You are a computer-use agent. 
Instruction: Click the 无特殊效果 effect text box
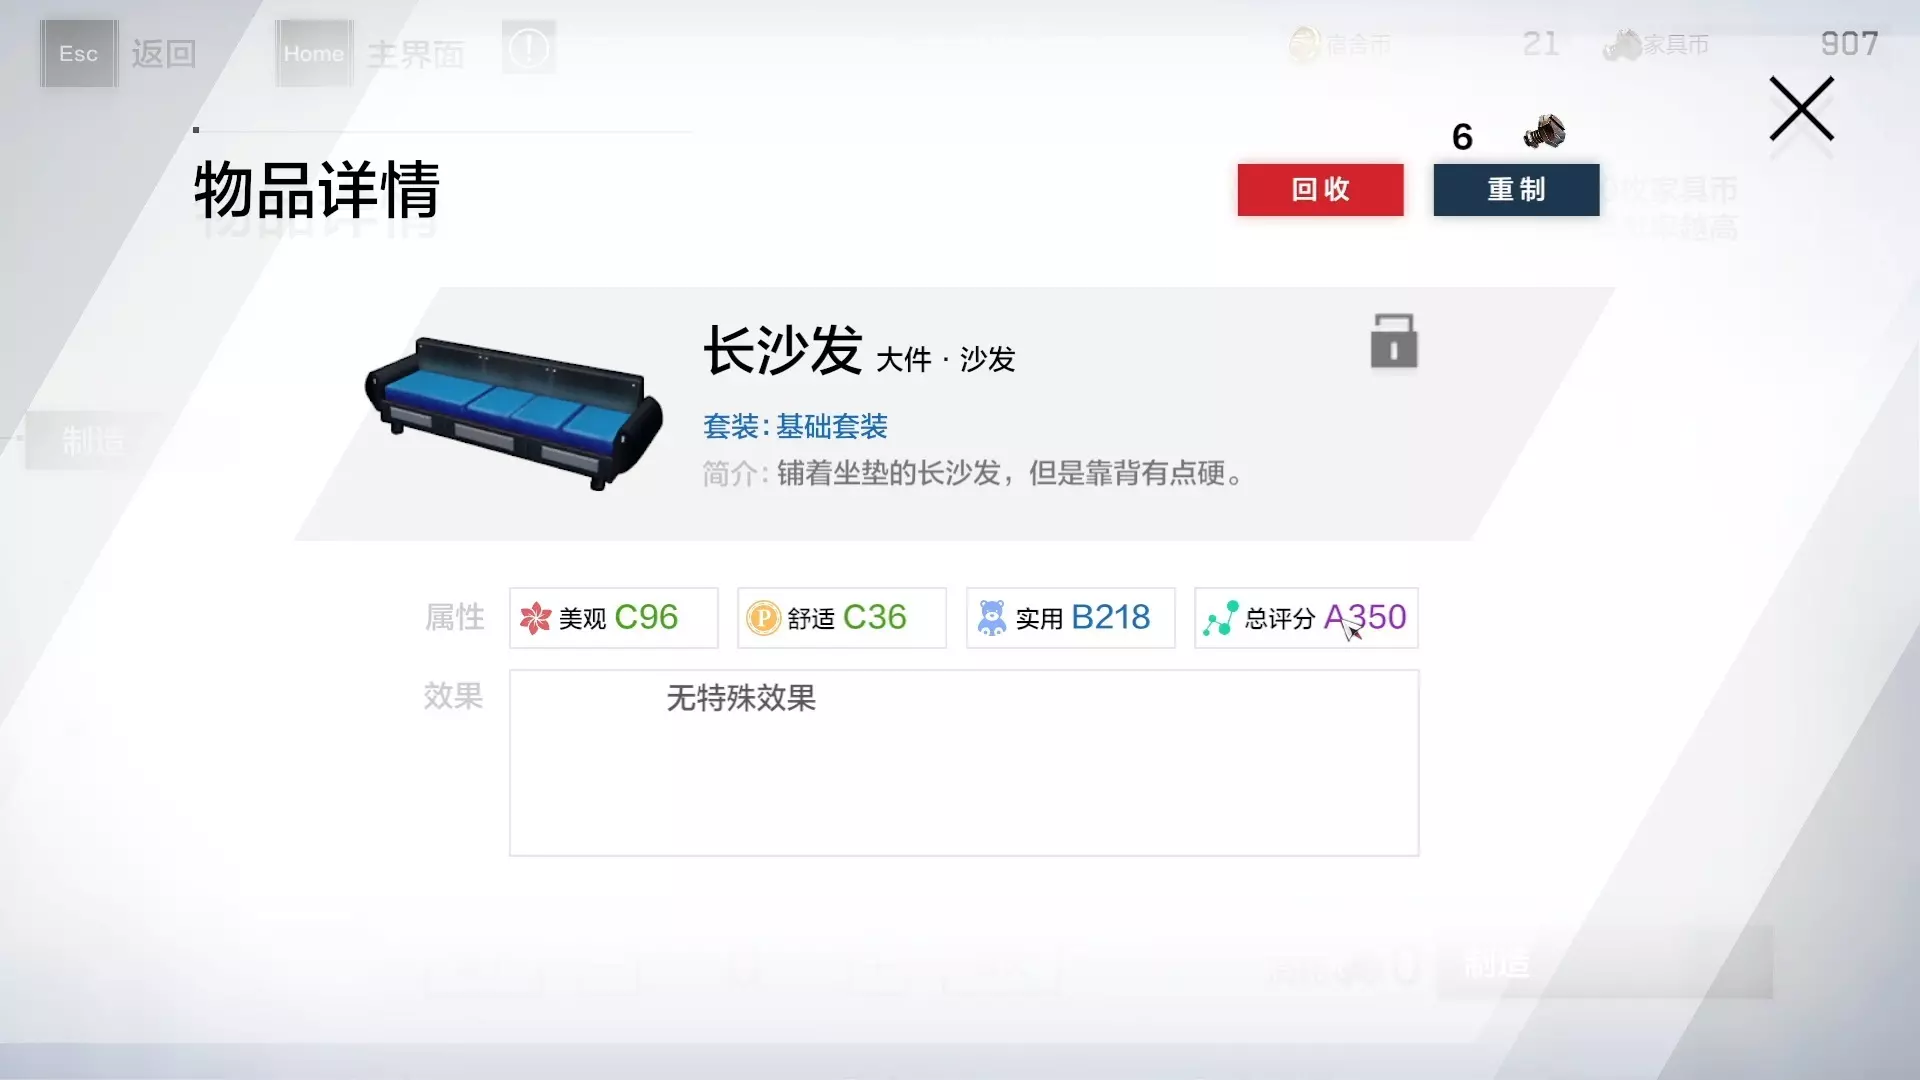tap(964, 763)
